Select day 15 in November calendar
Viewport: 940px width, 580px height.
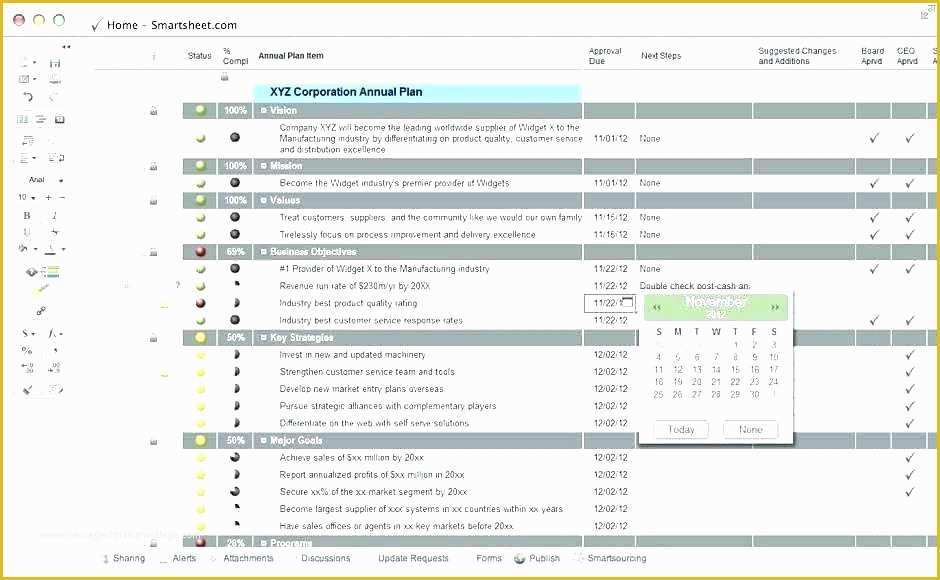[735, 369]
